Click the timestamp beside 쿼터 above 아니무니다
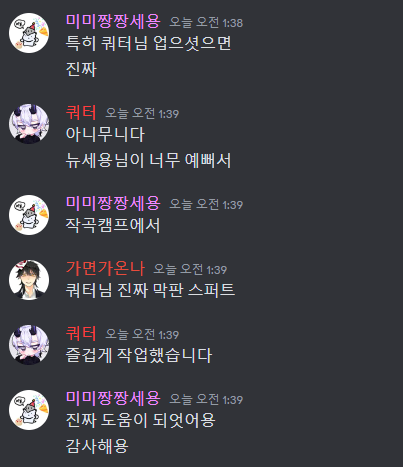This screenshot has width=403, height=467. point(142,113)
